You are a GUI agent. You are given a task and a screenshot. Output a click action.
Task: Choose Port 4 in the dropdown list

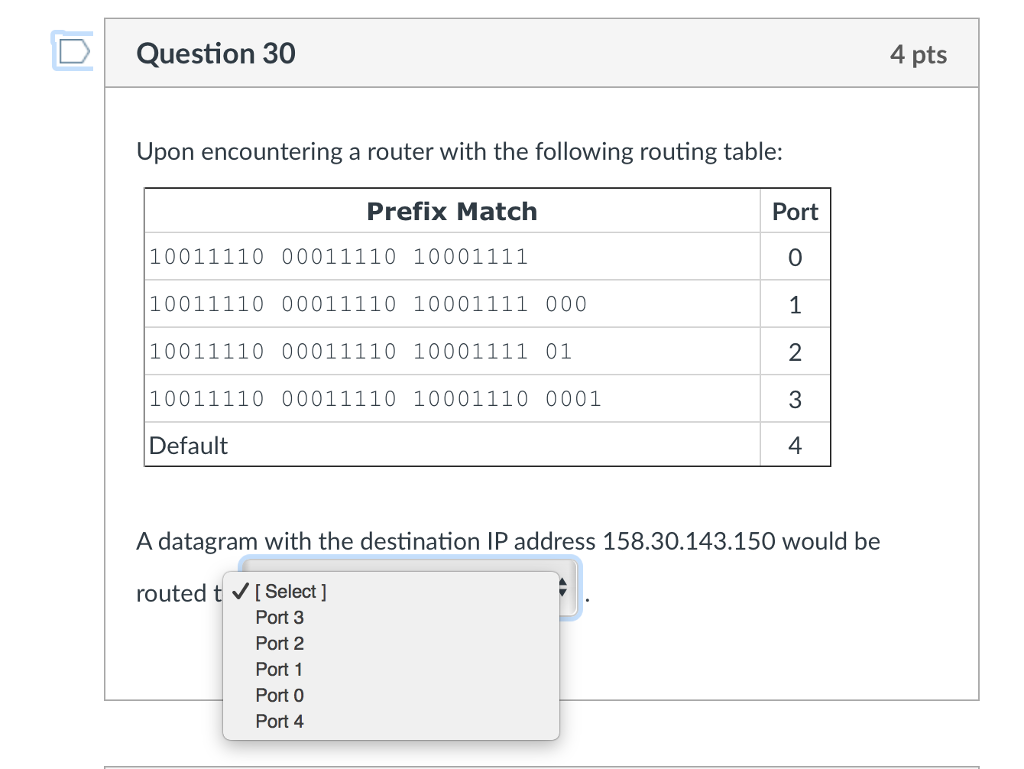[x=280, y=721]
